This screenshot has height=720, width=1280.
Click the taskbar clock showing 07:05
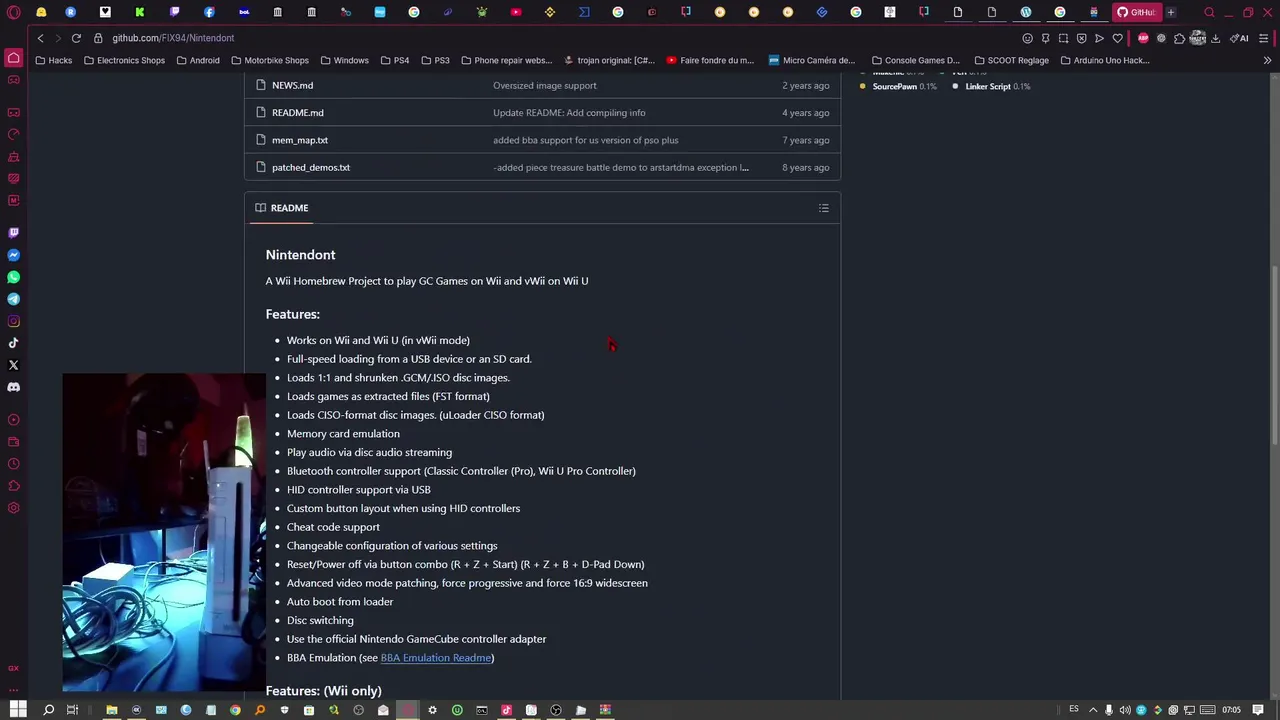pyautogui.click(x=1231, y=710)
